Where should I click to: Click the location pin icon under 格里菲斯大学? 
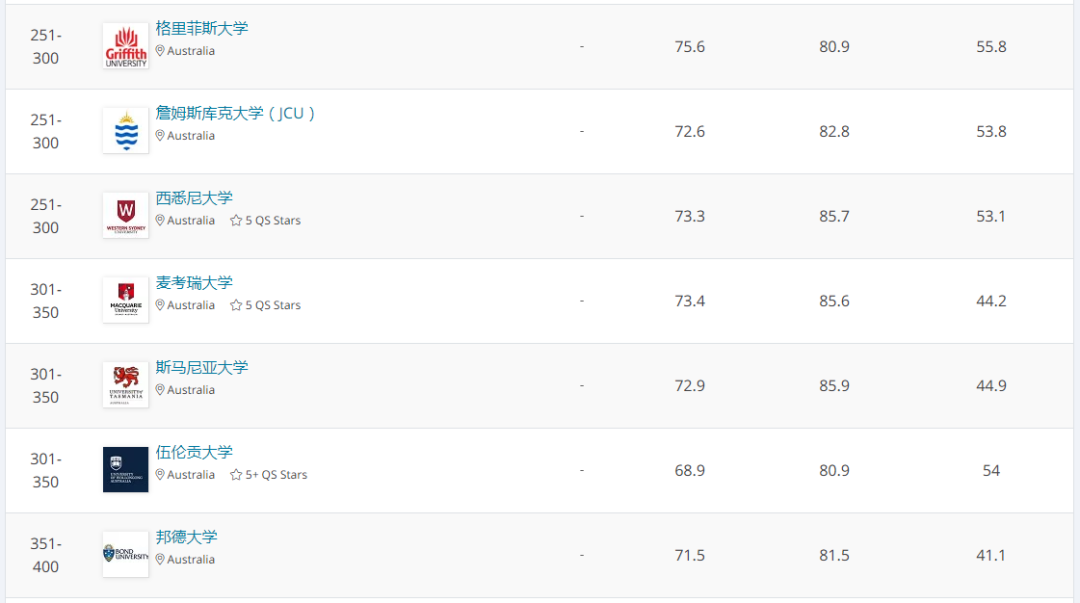[x=160, y=51]
